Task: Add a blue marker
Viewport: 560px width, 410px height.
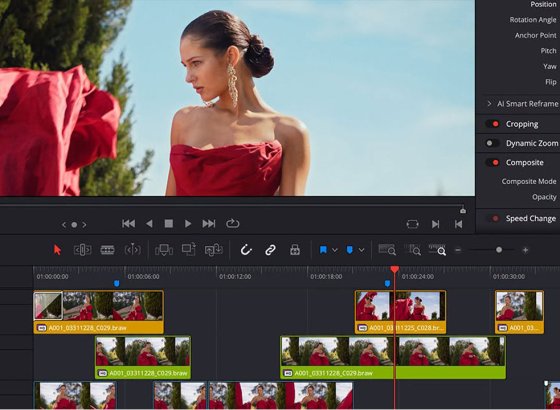Action: click(x=350, y=250)
